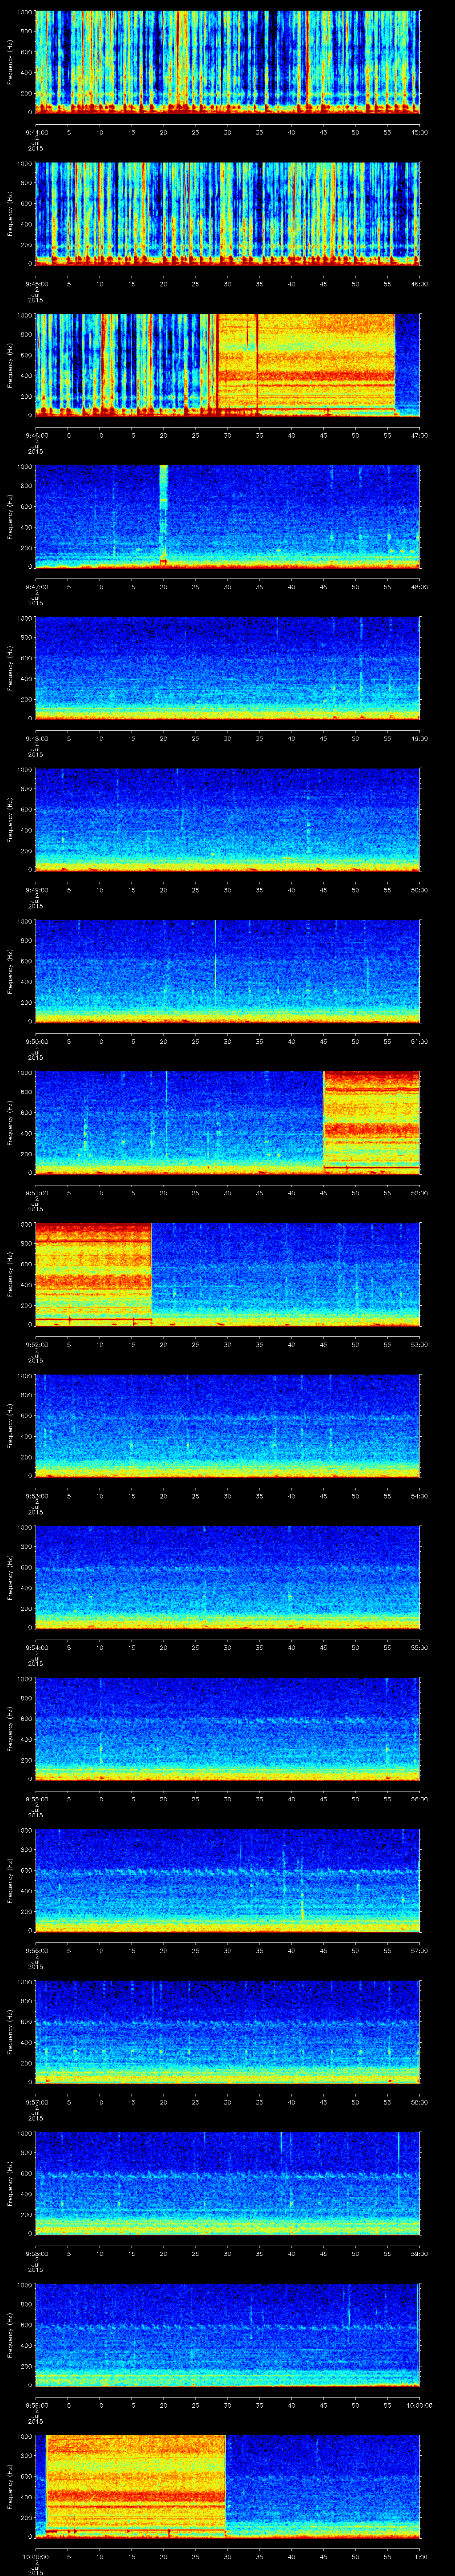Select the spectrogram panel starting at 9:45:00
The width and height of the screenshot is (455, 2576).
tap(227, 213)
